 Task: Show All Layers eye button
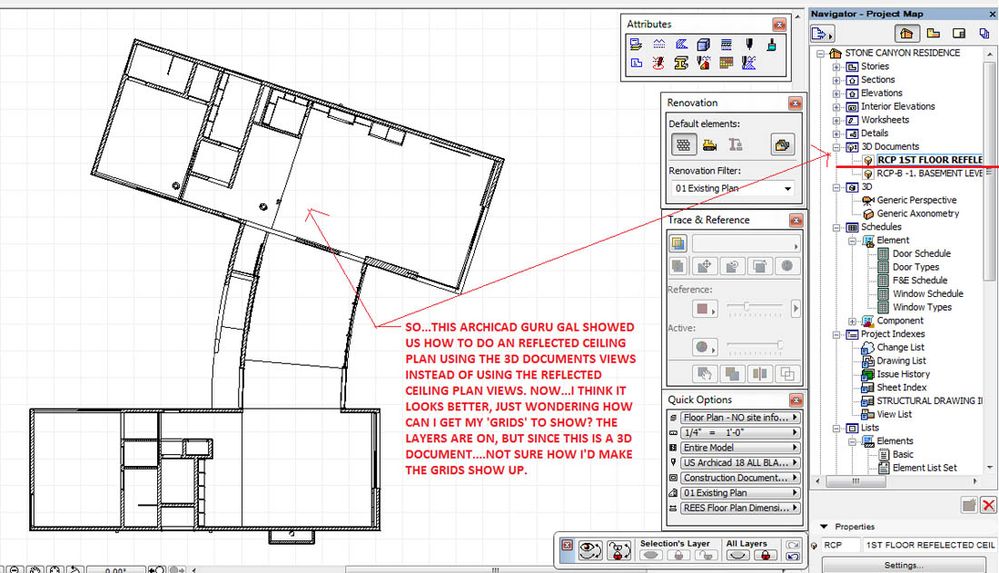point(738,555)
